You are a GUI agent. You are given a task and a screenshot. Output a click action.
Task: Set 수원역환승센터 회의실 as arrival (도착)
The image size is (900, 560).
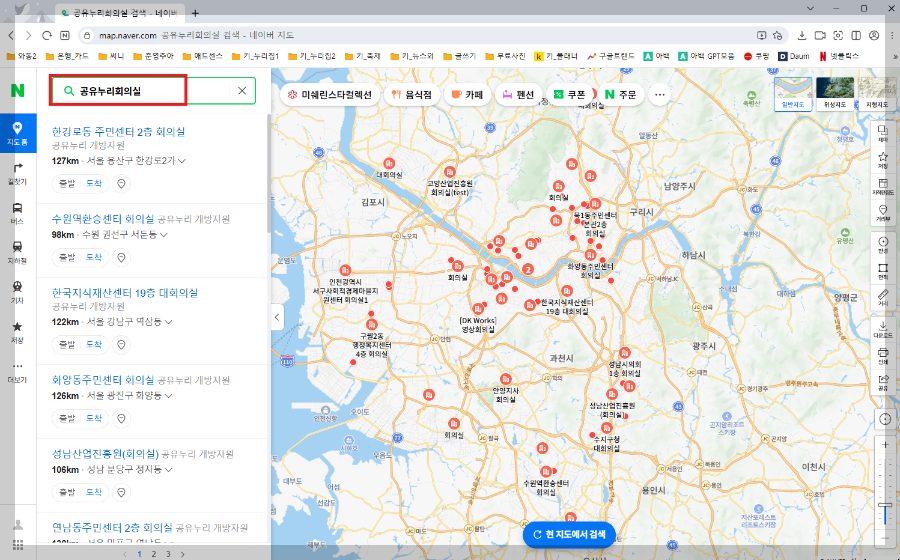click(x=94, y=258)
